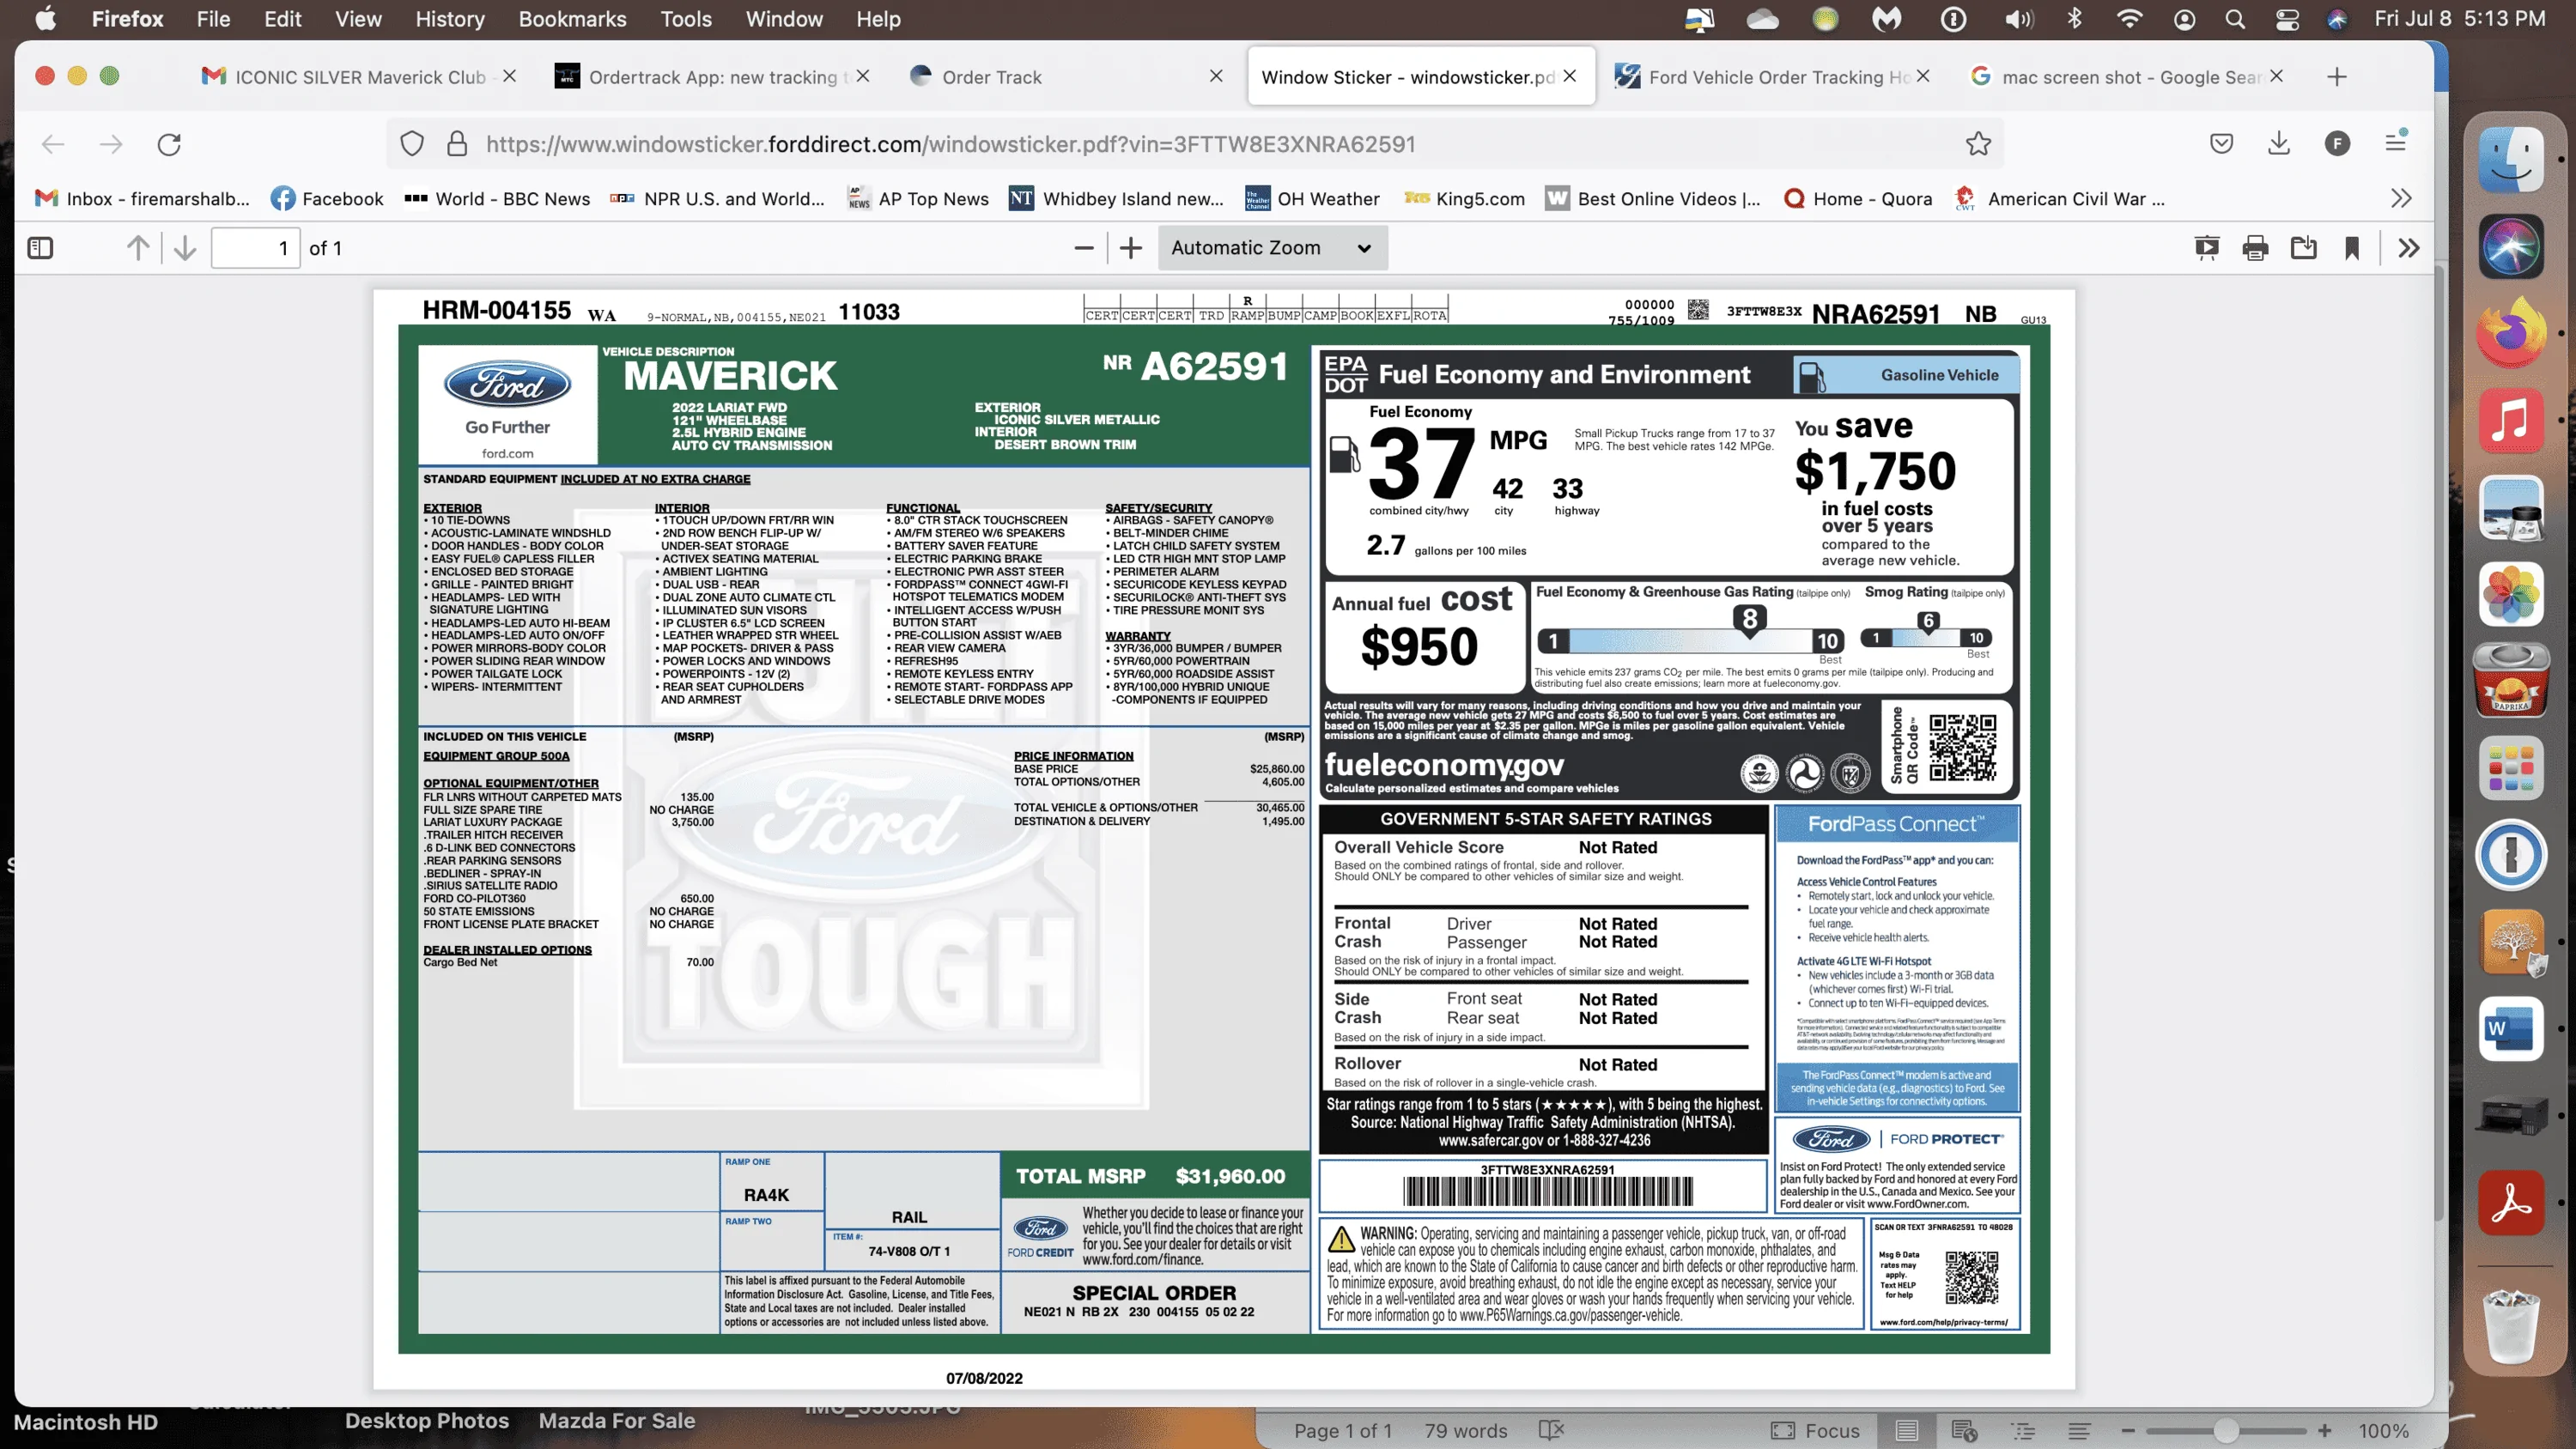Click the PDF page number field
Image resolution: width=2576 pixels, height=1449 pixels.
(x=255, y=248)
